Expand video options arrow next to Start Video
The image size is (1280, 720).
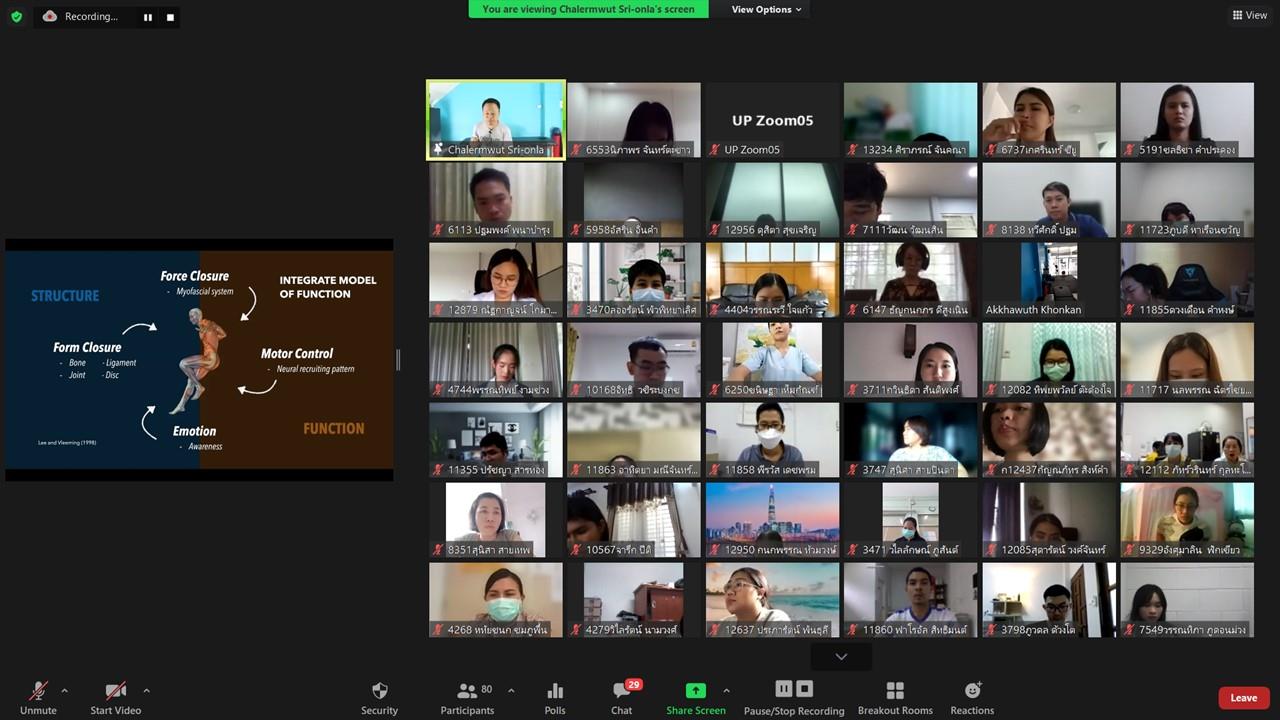click(146, 691)
